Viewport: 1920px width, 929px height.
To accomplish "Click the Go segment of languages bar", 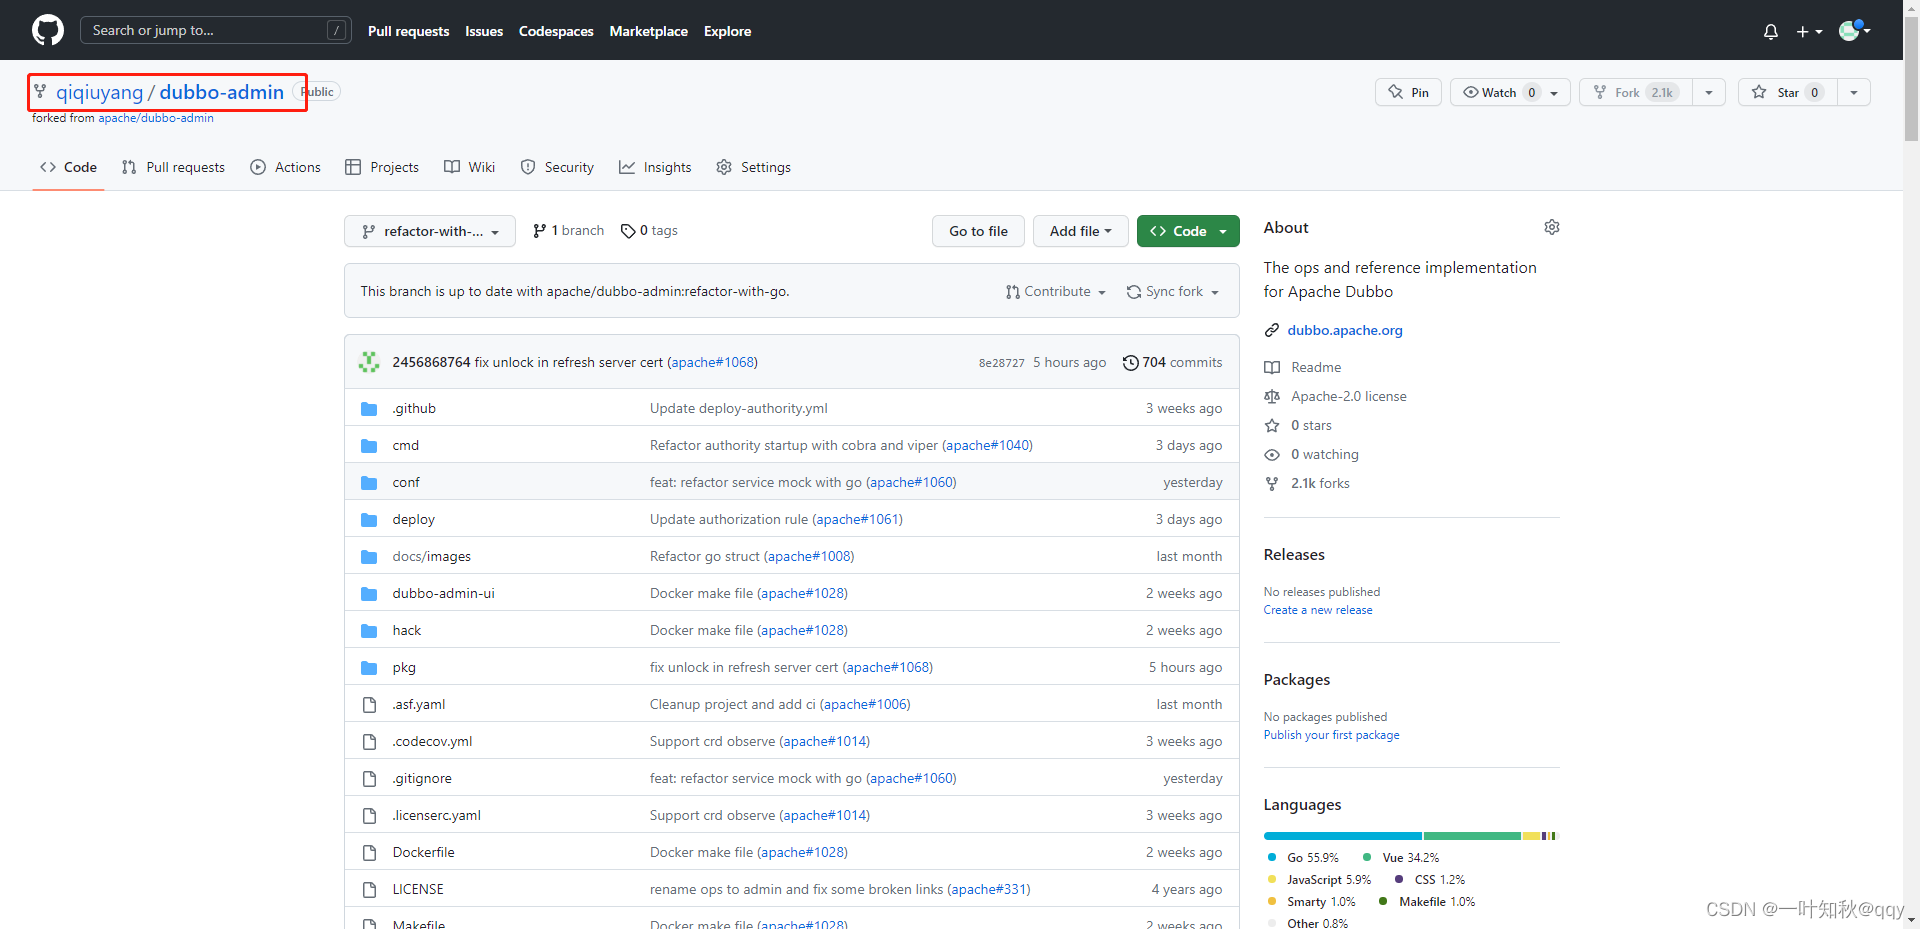I will point(1342,836).
